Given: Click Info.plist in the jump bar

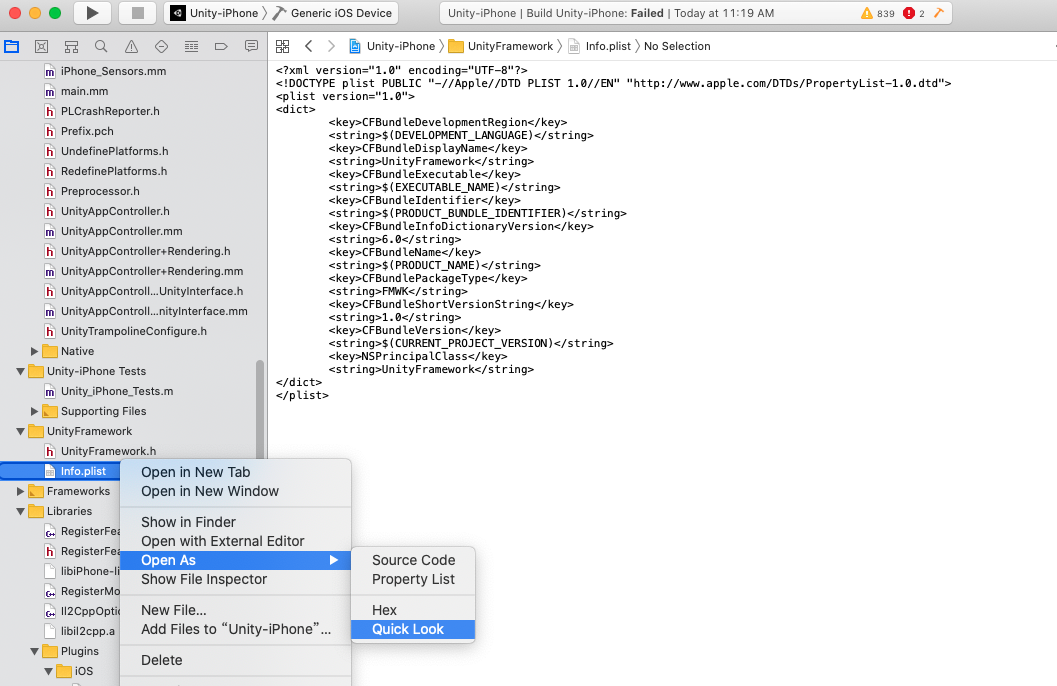Looking at the screenshot, I should click(x=600, y=46).
